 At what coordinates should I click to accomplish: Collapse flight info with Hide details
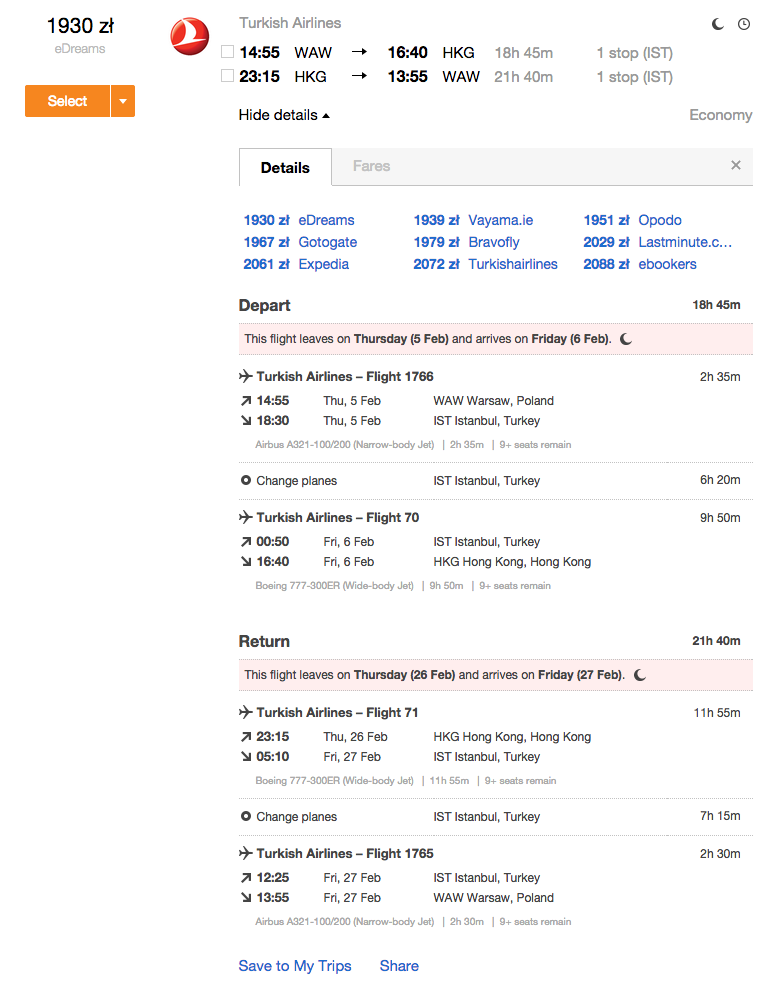point(284,115)
